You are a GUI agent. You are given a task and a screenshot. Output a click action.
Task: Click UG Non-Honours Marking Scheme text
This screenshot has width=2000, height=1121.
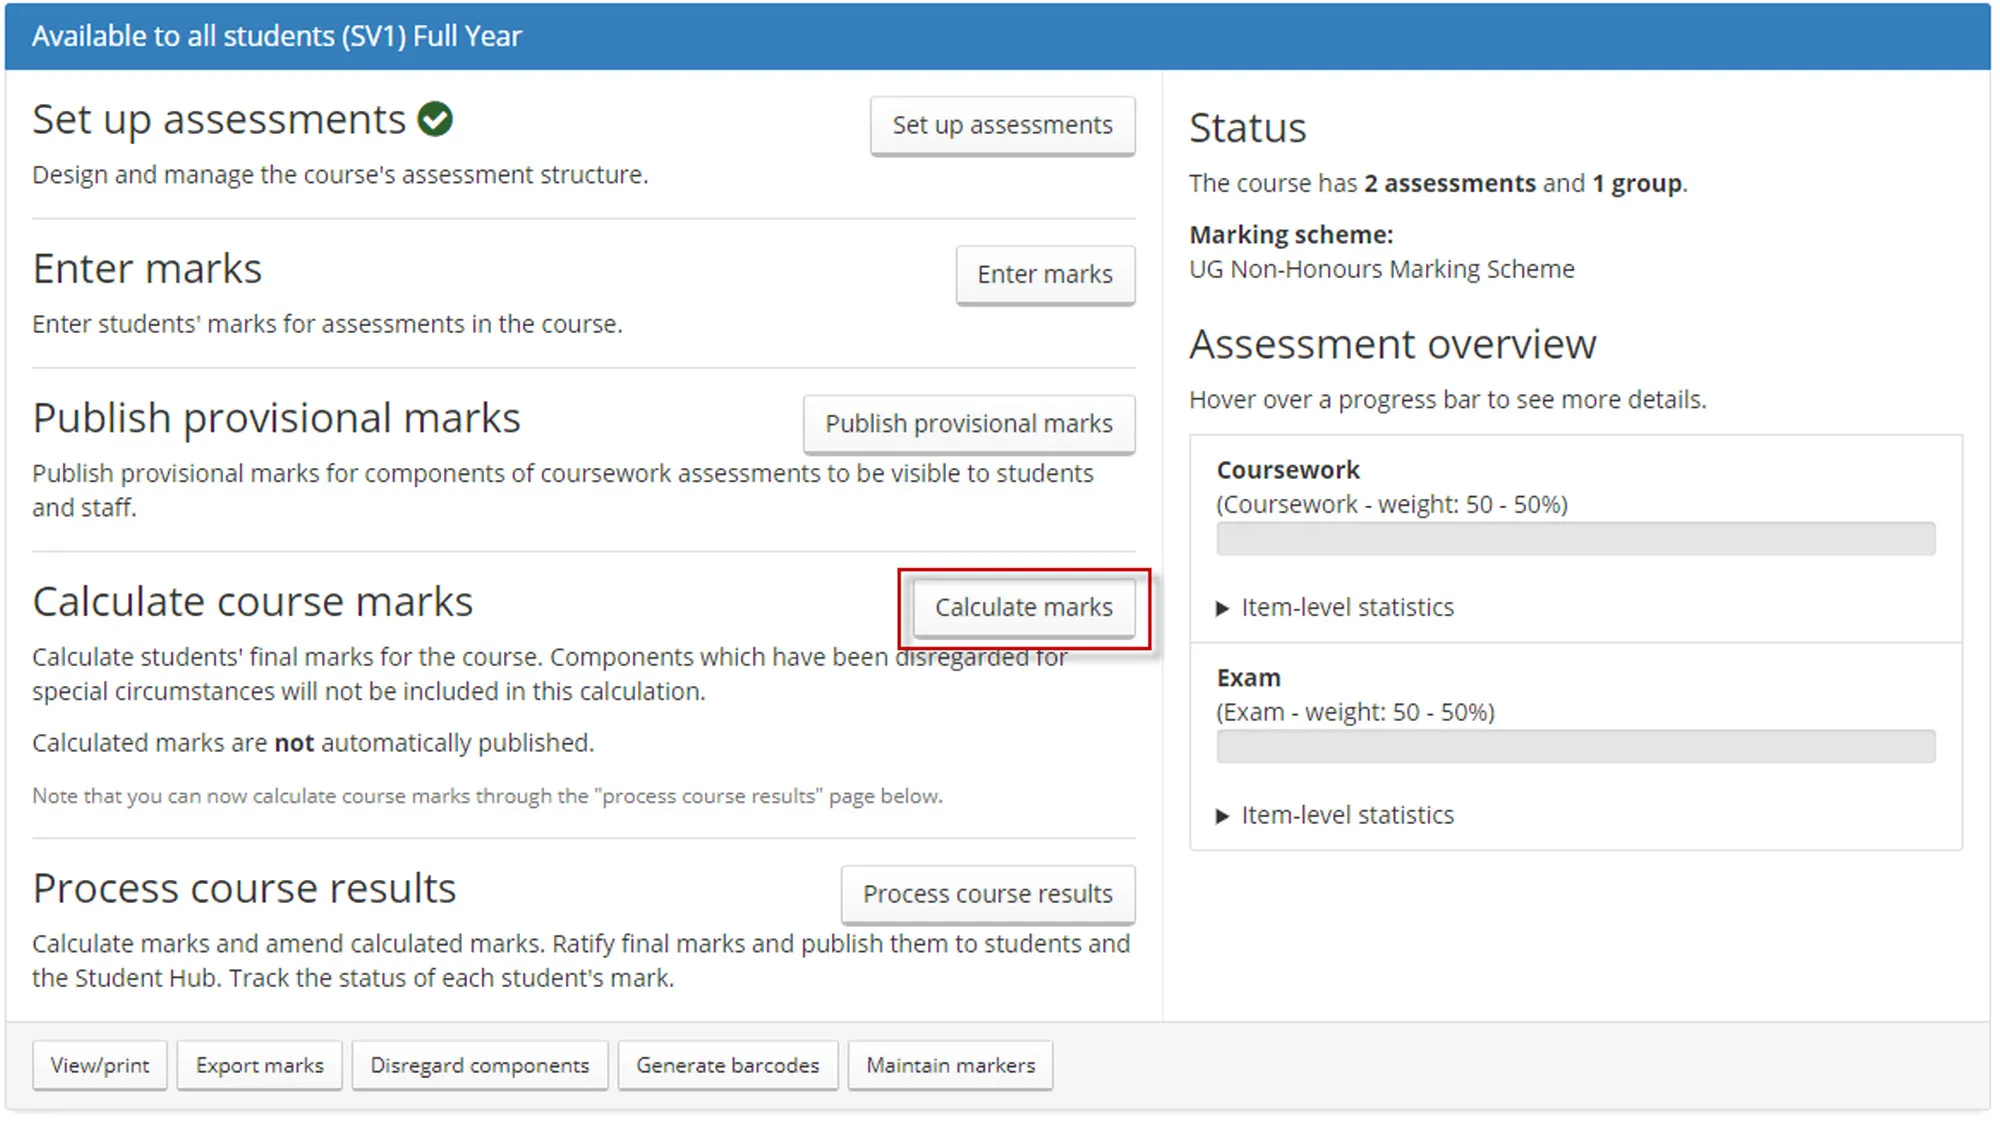pos(1381,269)
